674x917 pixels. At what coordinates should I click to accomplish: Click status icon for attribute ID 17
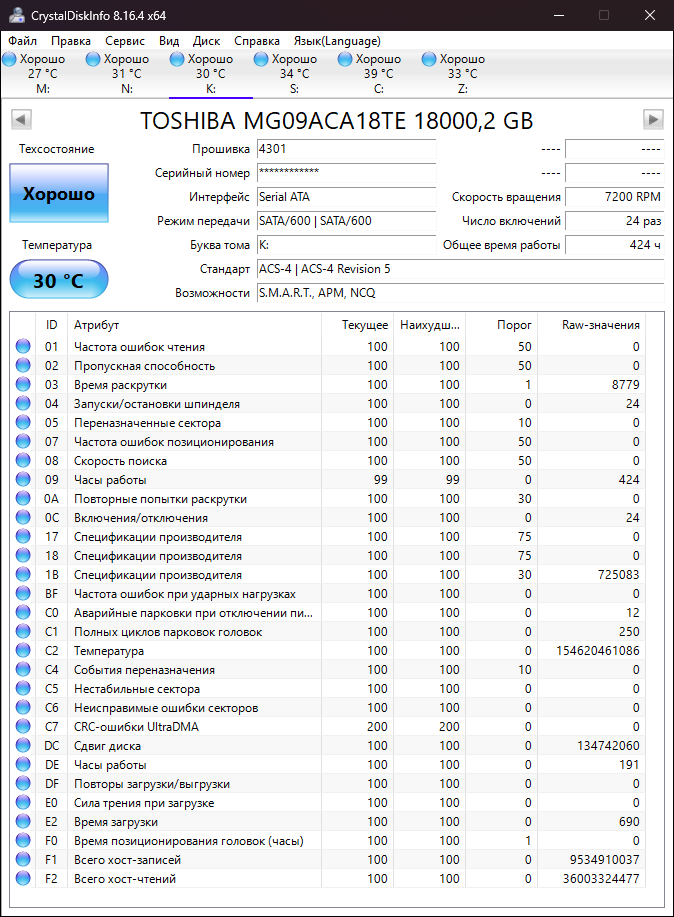[x=23, y=536]
